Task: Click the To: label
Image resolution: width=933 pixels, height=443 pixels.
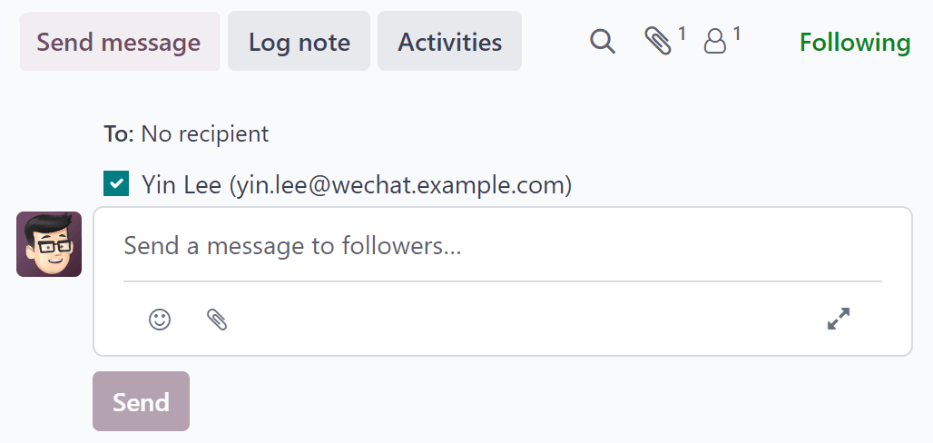Action: point(119,133)
